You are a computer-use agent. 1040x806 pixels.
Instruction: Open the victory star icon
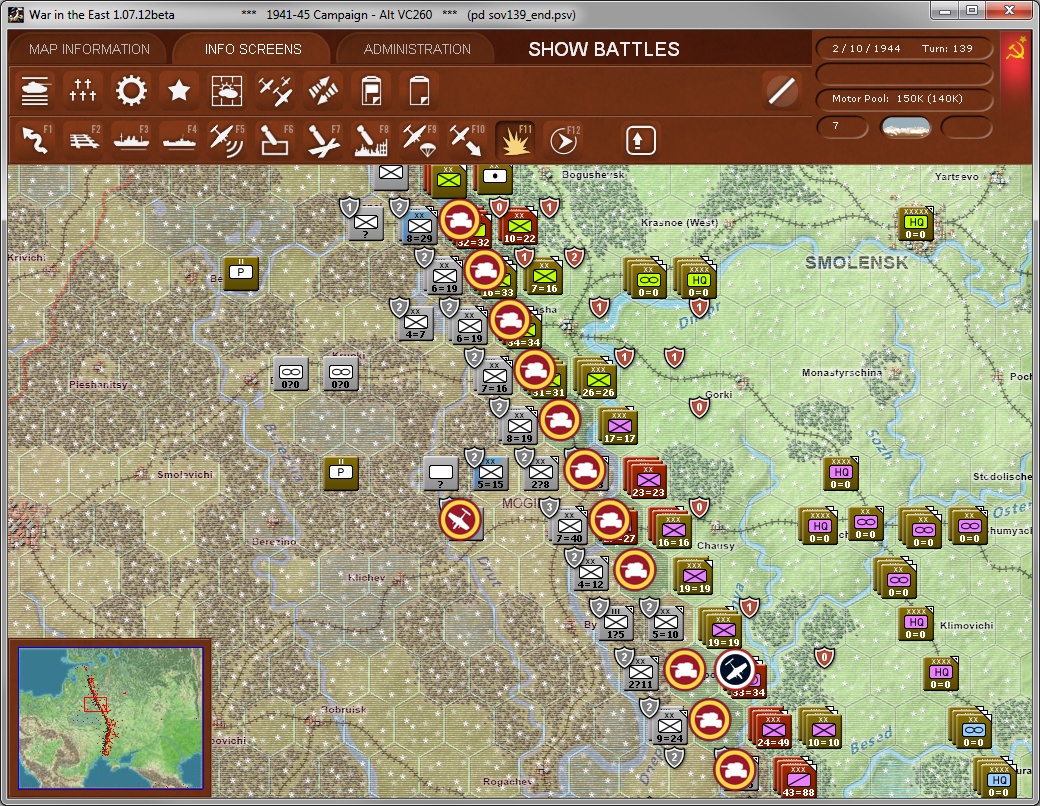pyautogui.click(x=178, y=91)
